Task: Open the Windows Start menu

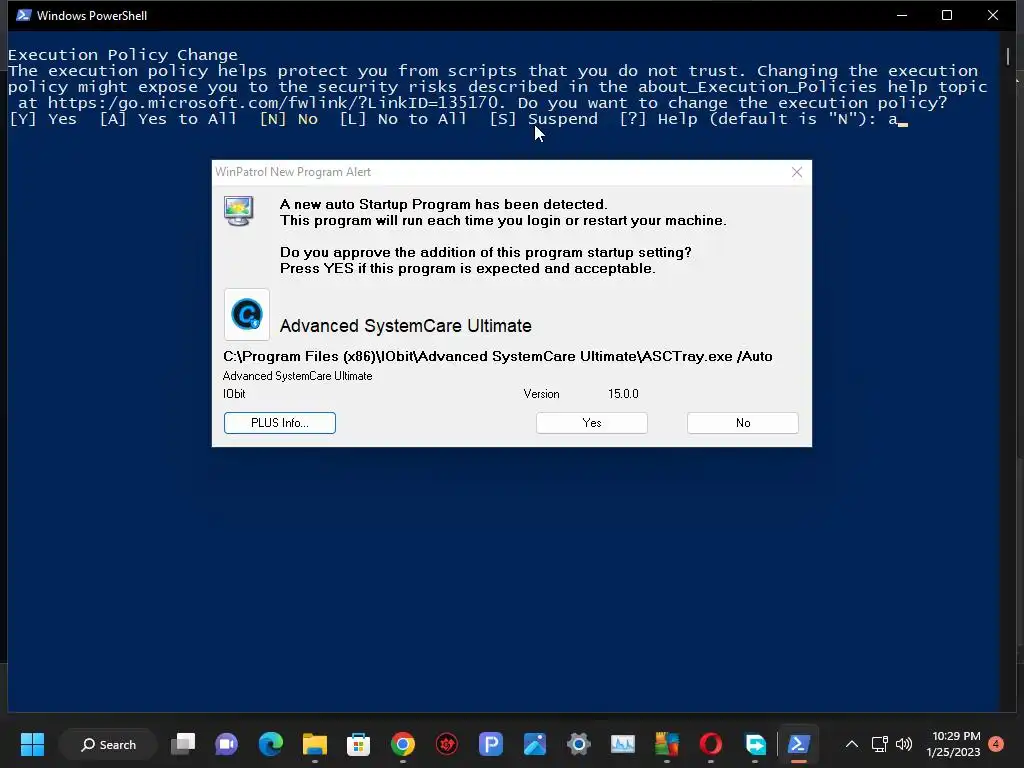Action: 32,744
